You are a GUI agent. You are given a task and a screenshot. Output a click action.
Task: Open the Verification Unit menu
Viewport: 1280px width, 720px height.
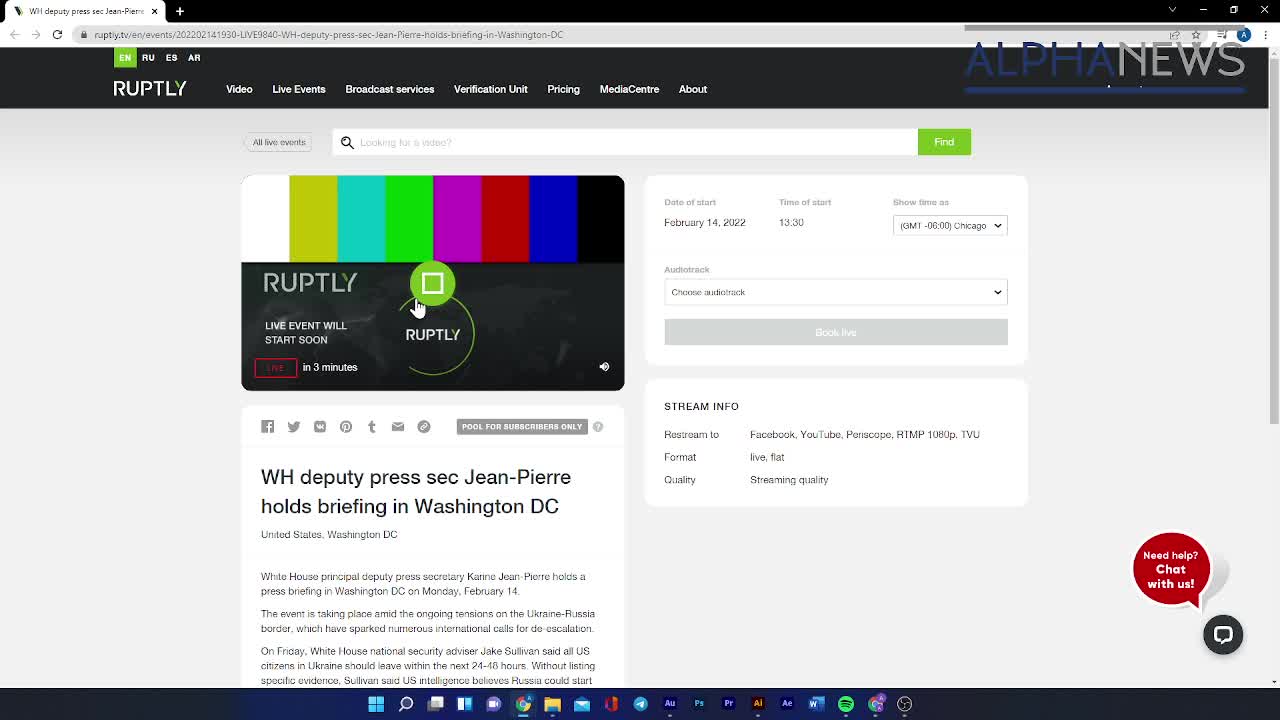pos(490,89)
